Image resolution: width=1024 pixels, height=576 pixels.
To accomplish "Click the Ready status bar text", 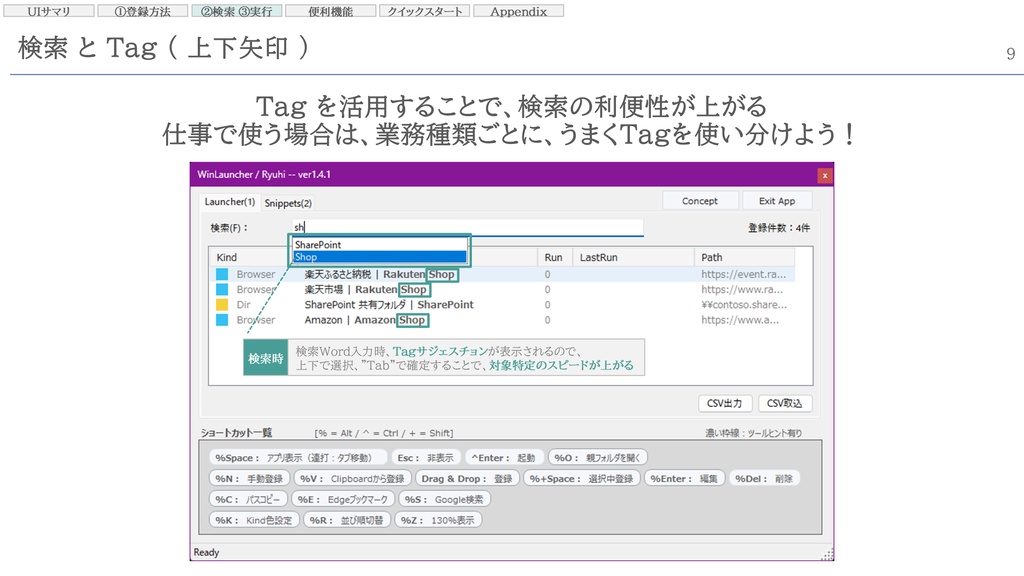I will tap(206, 552).
